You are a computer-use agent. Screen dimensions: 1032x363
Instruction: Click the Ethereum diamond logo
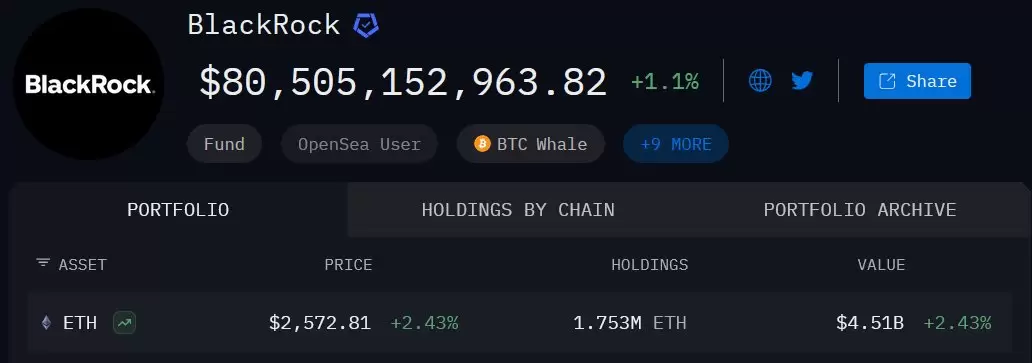tap(46, 323)
